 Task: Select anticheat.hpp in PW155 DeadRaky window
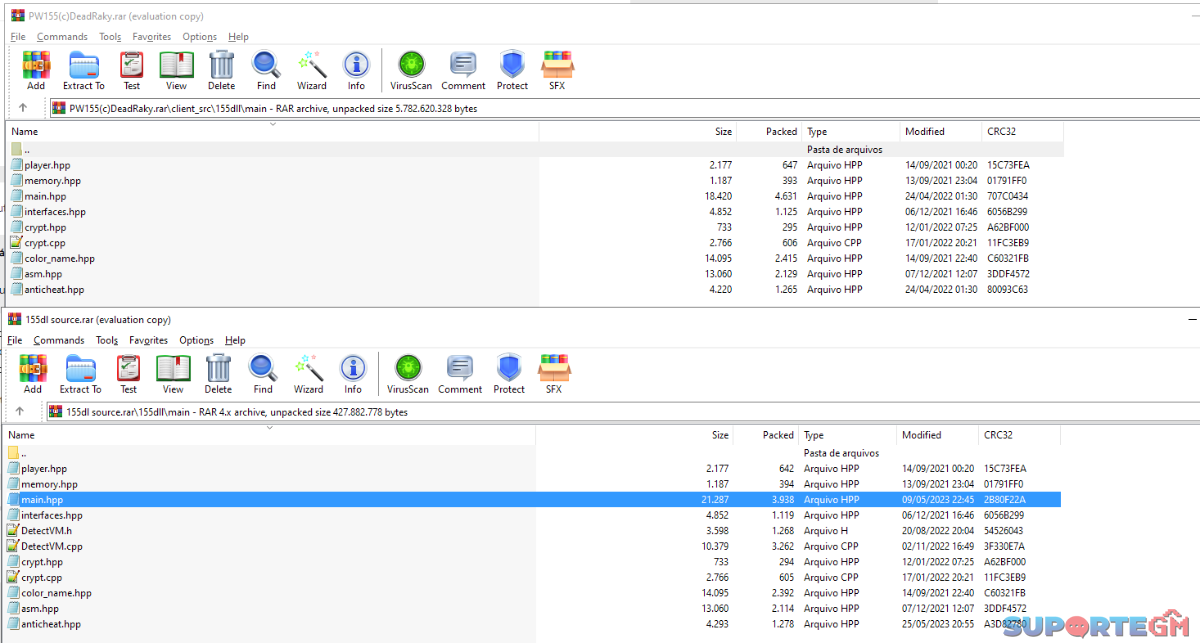tap(536, 290)
